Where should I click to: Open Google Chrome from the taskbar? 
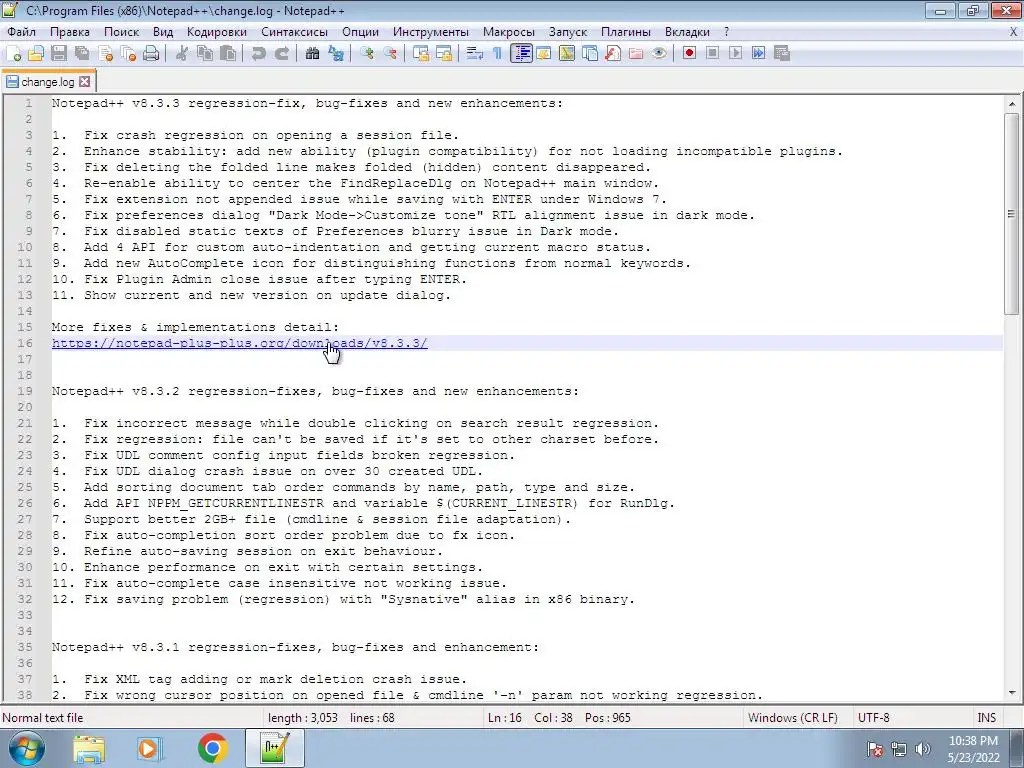213,748
